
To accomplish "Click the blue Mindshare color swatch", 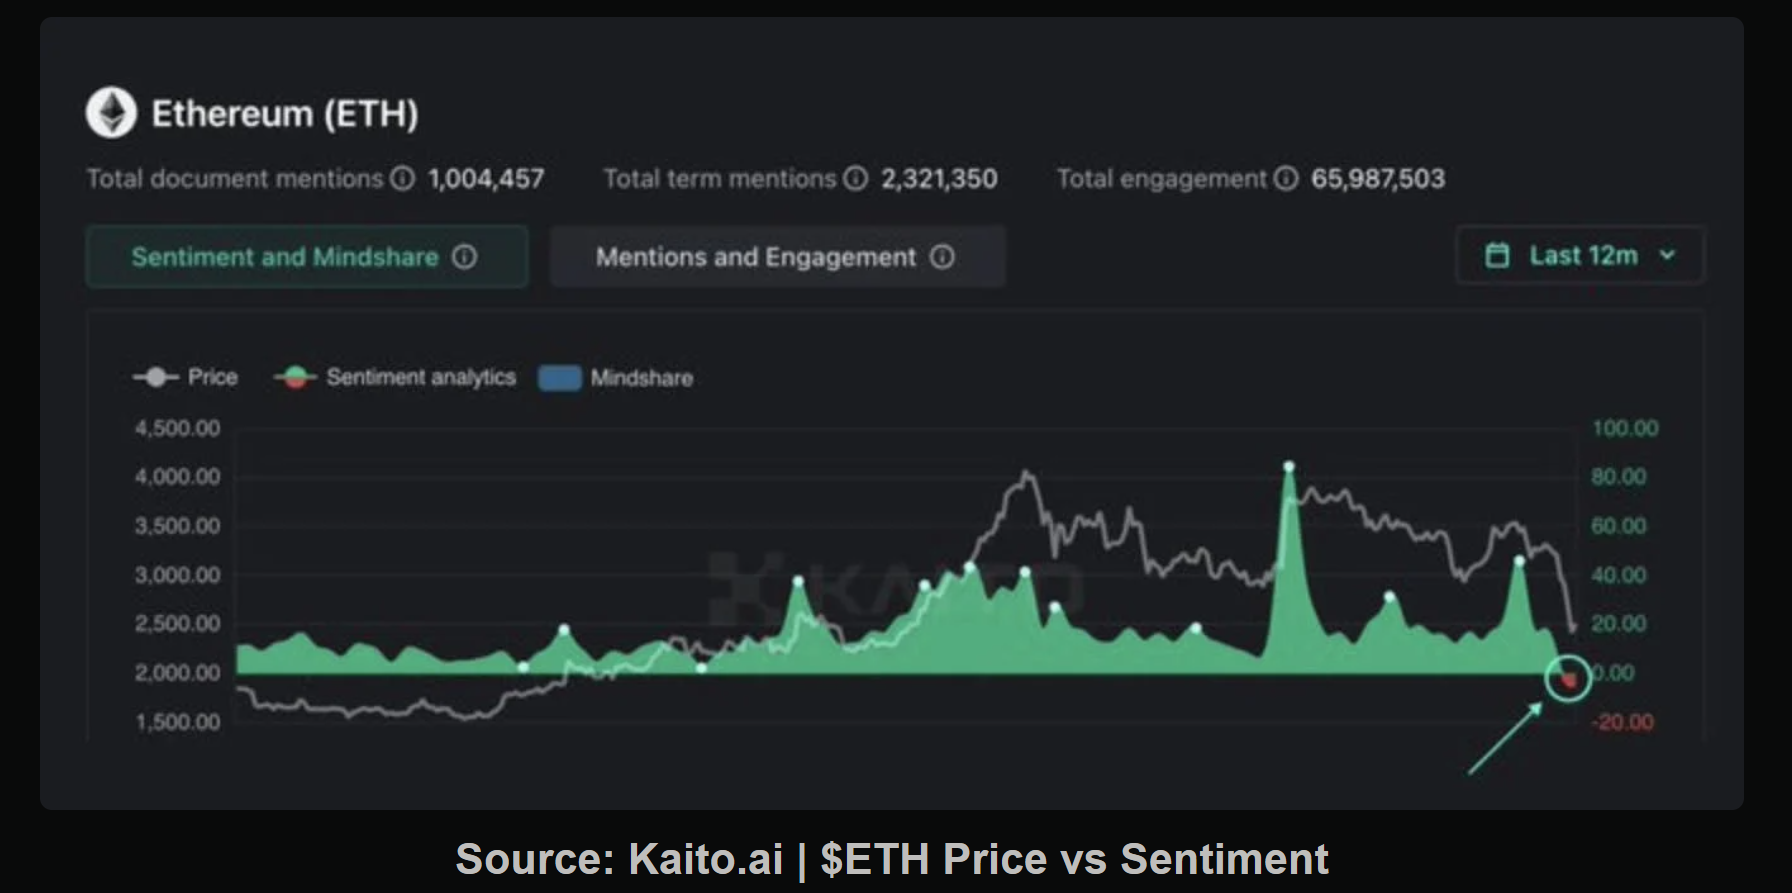I will tap(560, 378).
